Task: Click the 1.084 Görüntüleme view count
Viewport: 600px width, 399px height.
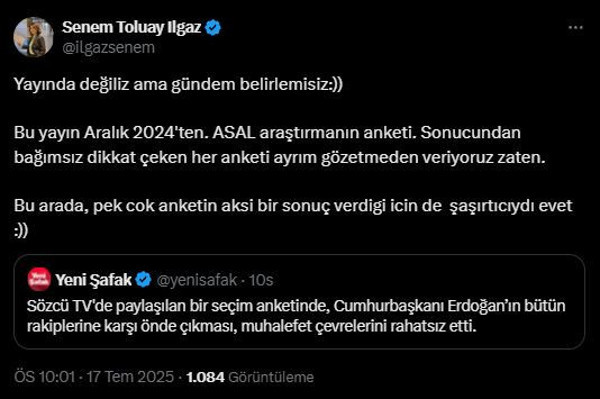Action: [x=250, y=377]
